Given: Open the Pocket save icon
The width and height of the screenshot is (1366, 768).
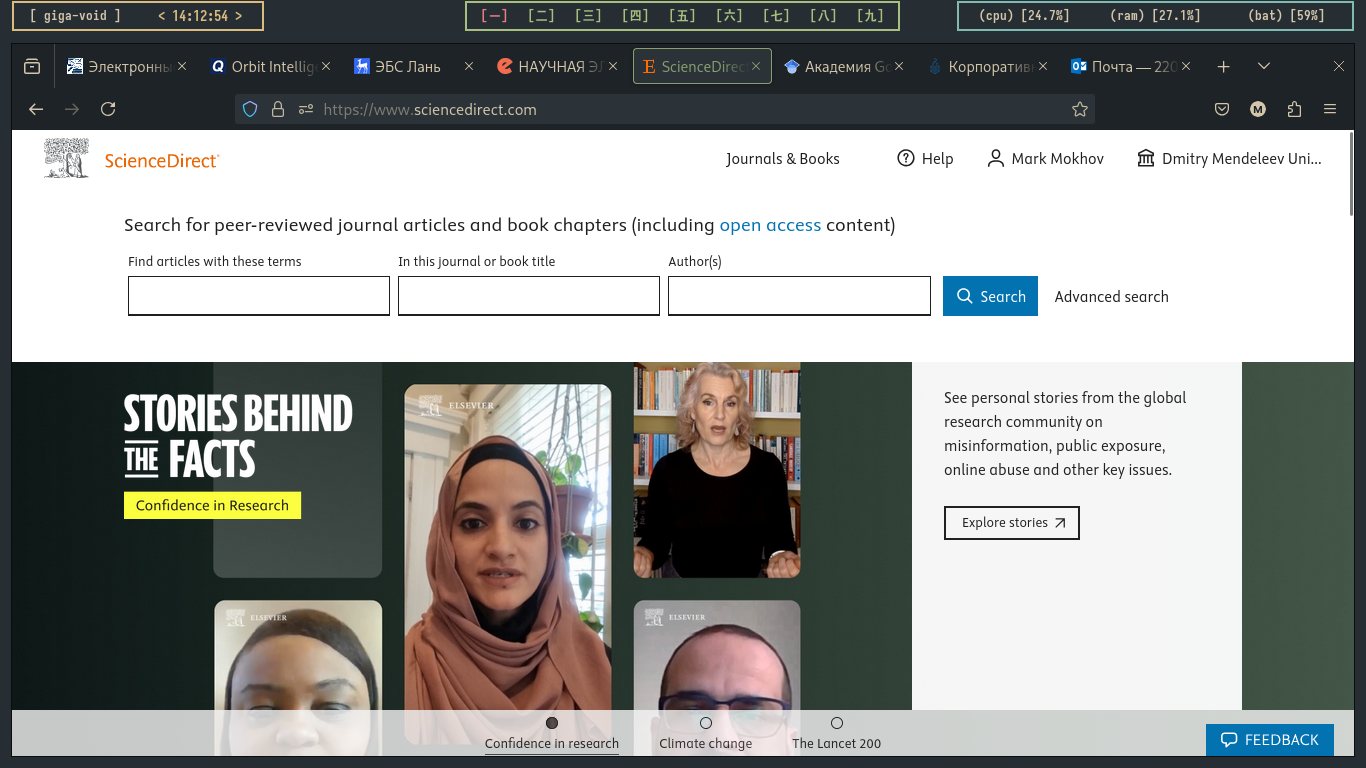Looking at the screenshot, I should [1222, 109].
